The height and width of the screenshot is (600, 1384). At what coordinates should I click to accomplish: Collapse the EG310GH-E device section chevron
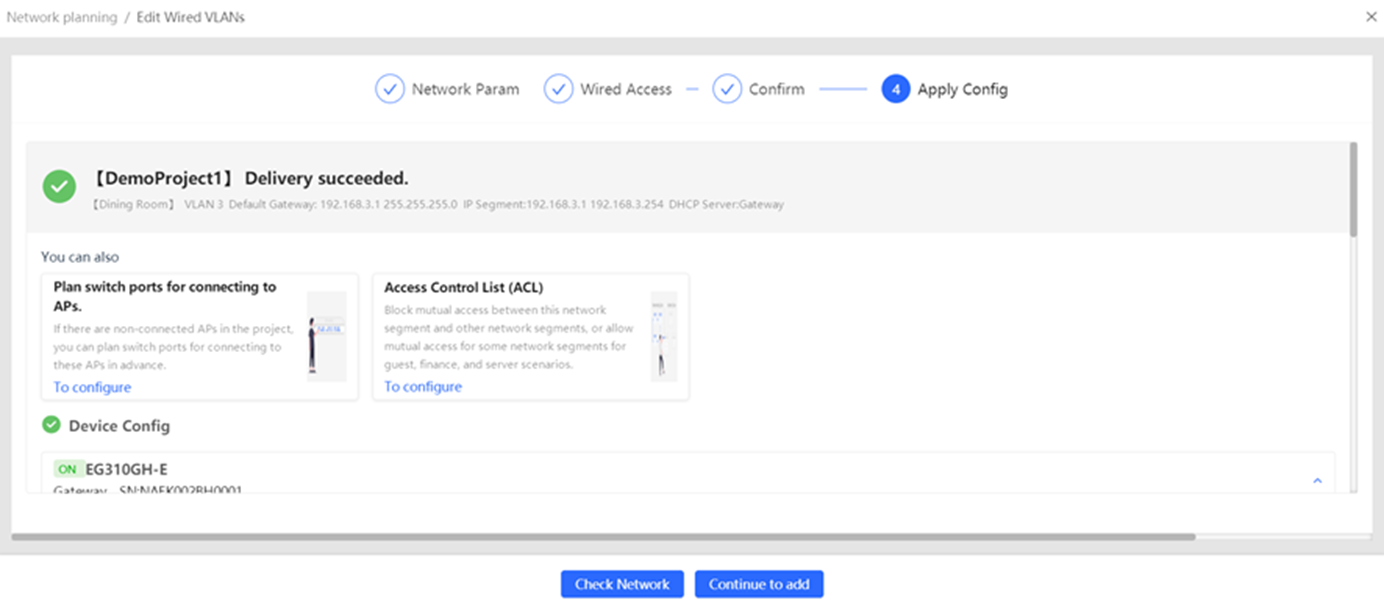1317,481
